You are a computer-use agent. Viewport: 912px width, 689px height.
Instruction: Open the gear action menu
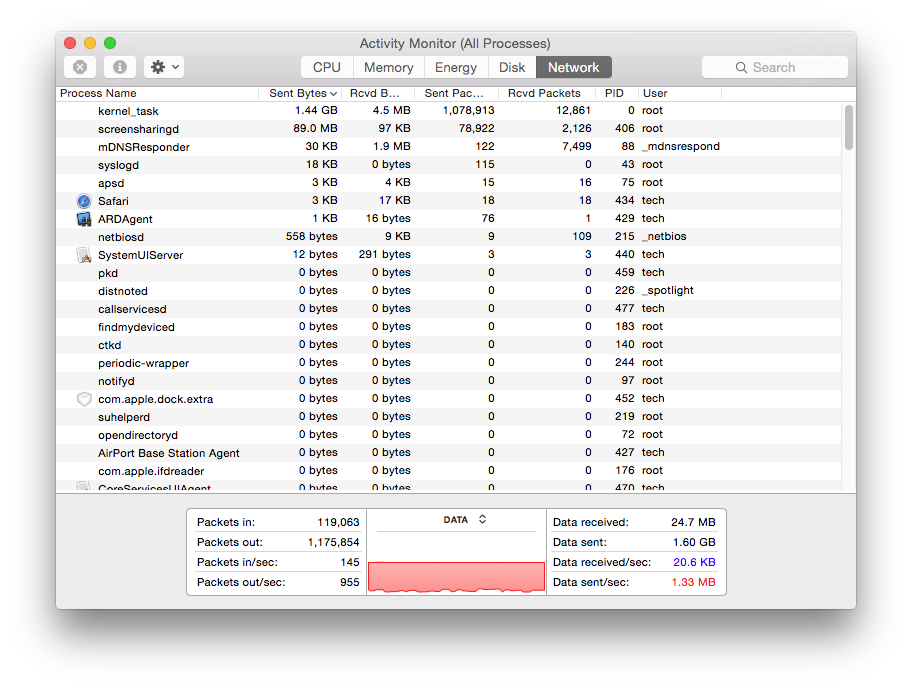(x=164, y=67)
